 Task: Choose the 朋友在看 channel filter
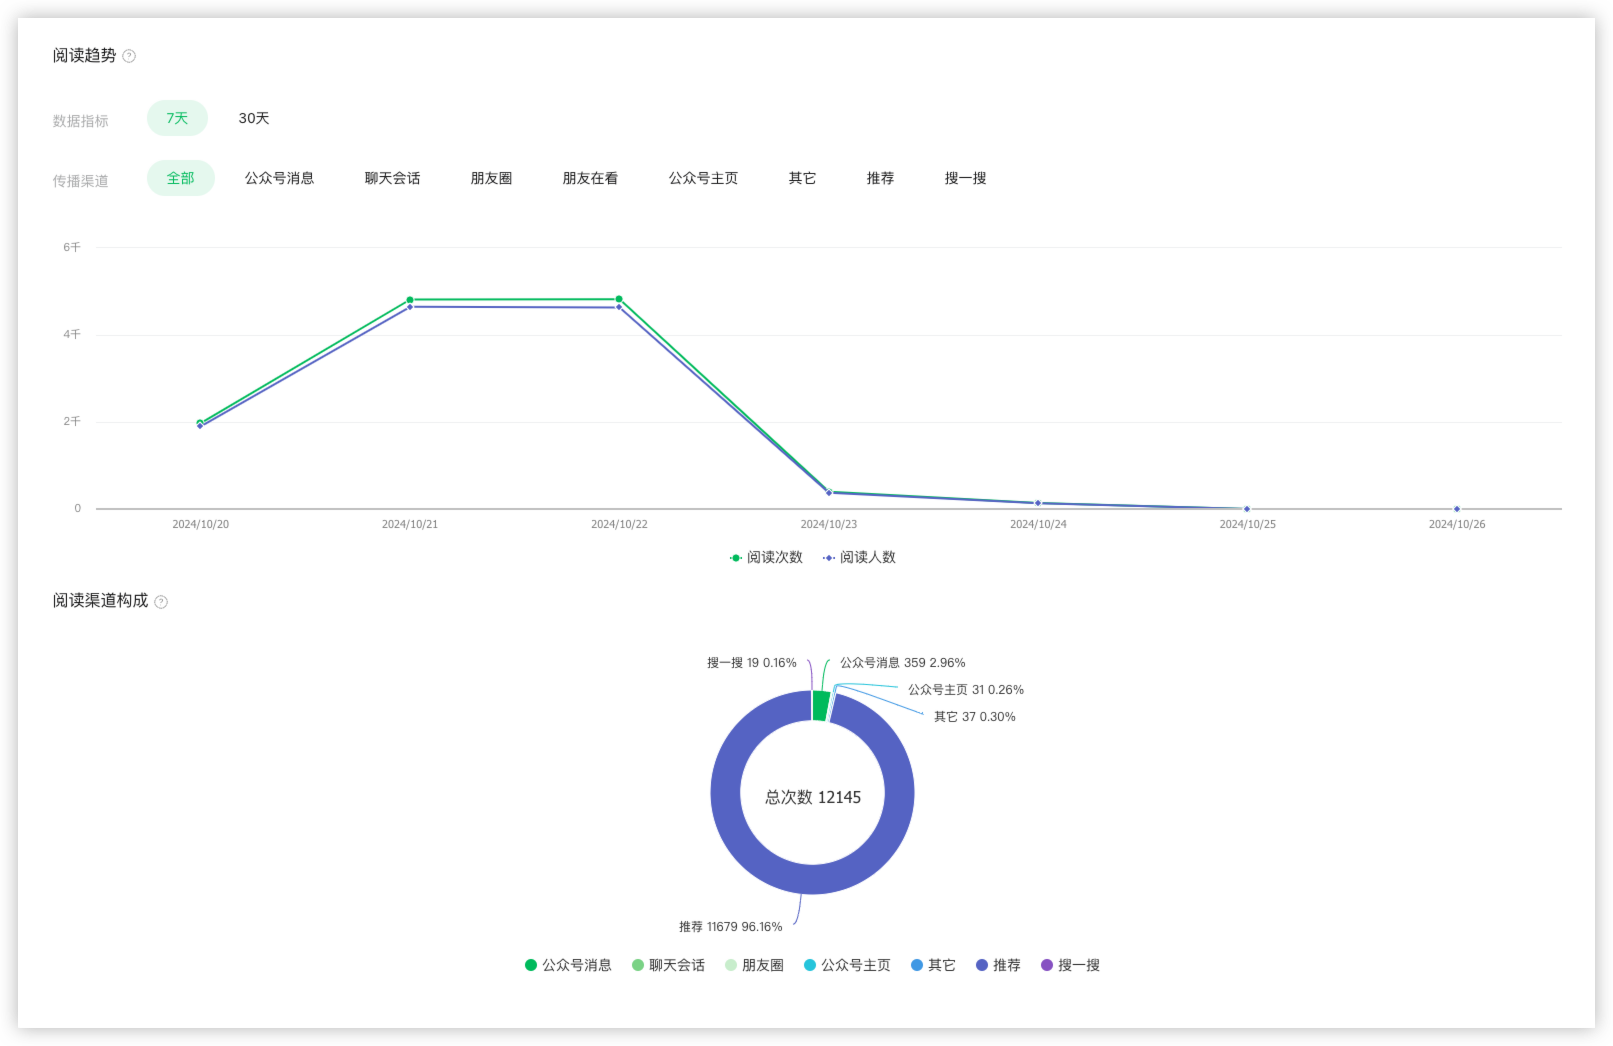pos(590,178)
